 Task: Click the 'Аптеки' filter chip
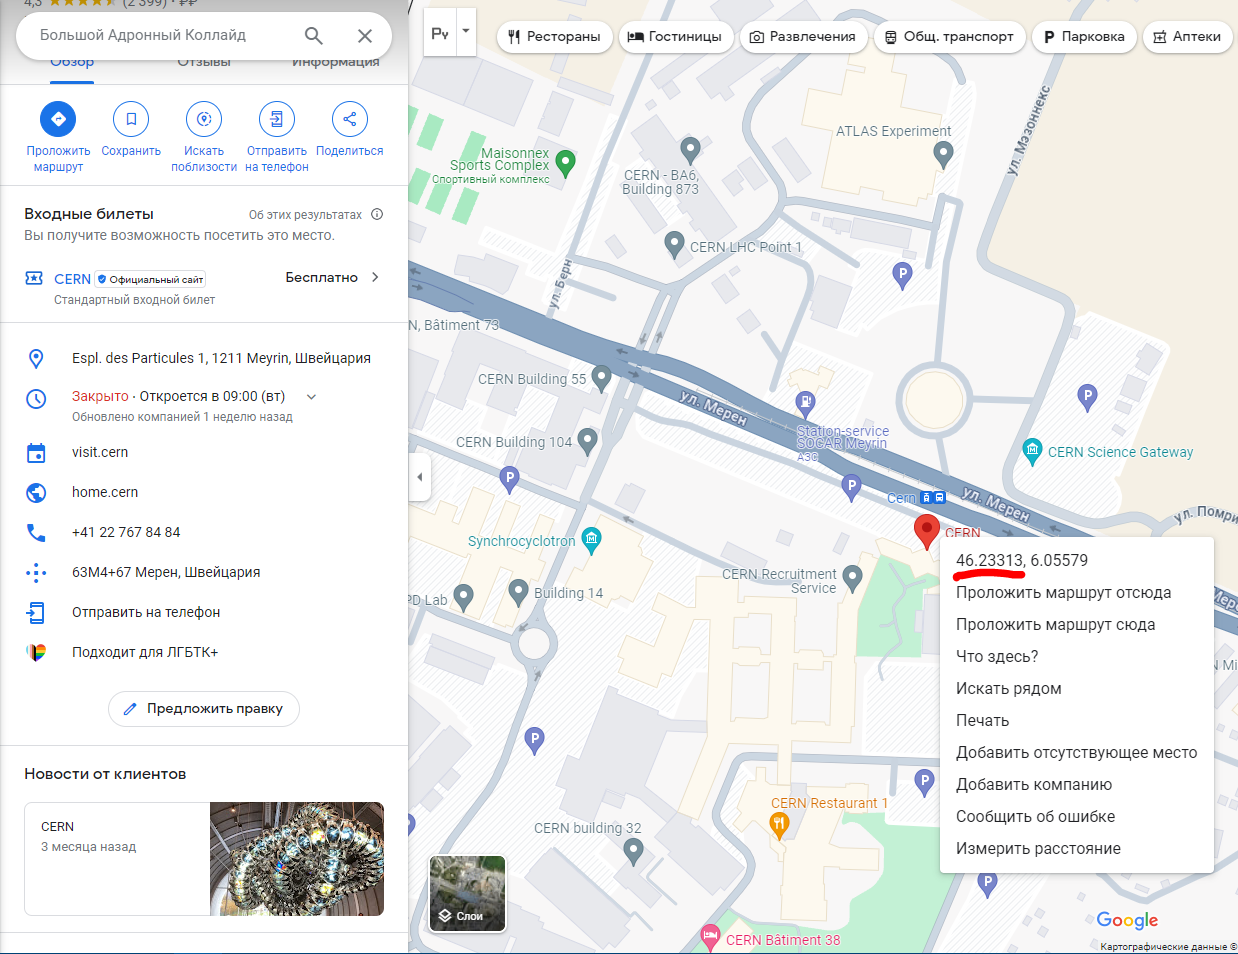(1188, 37)
